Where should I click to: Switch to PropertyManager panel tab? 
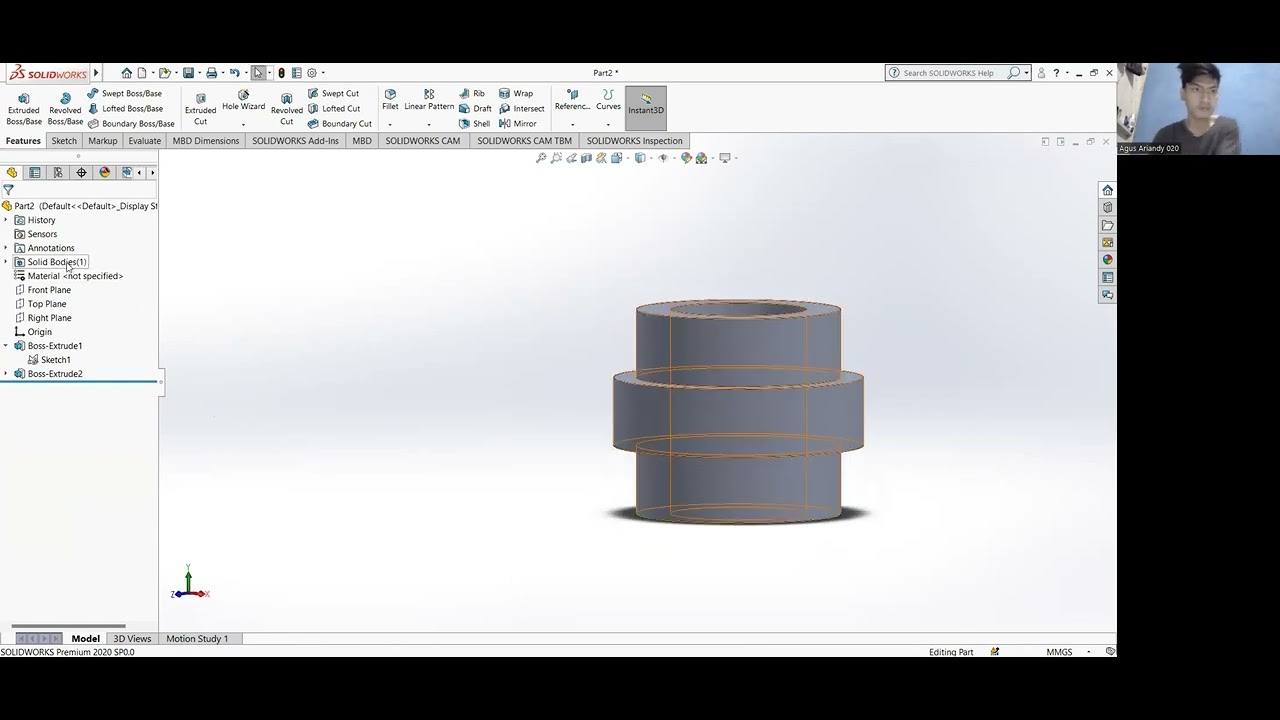(35, 173)
